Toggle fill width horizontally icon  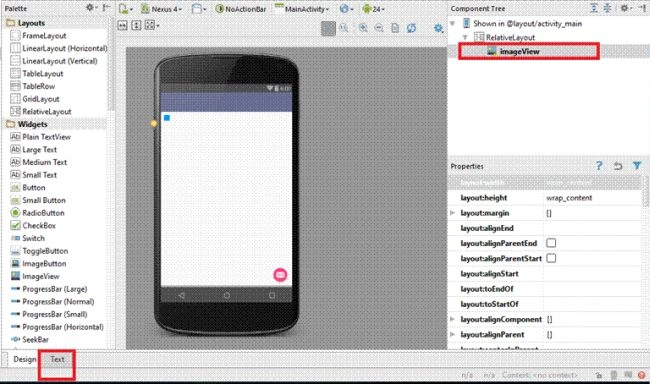coord(122,25)
